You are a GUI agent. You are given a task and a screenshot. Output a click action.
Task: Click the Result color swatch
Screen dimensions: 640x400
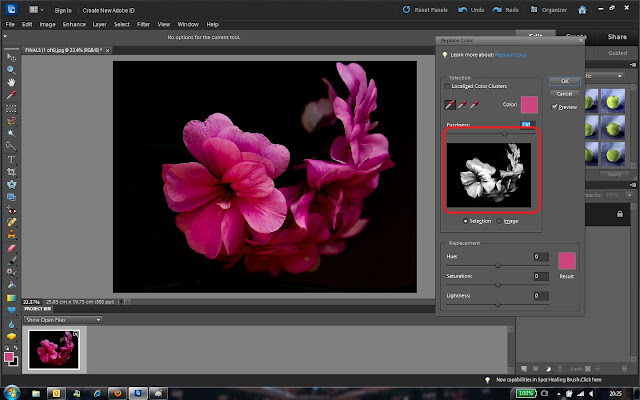[568, 260]
